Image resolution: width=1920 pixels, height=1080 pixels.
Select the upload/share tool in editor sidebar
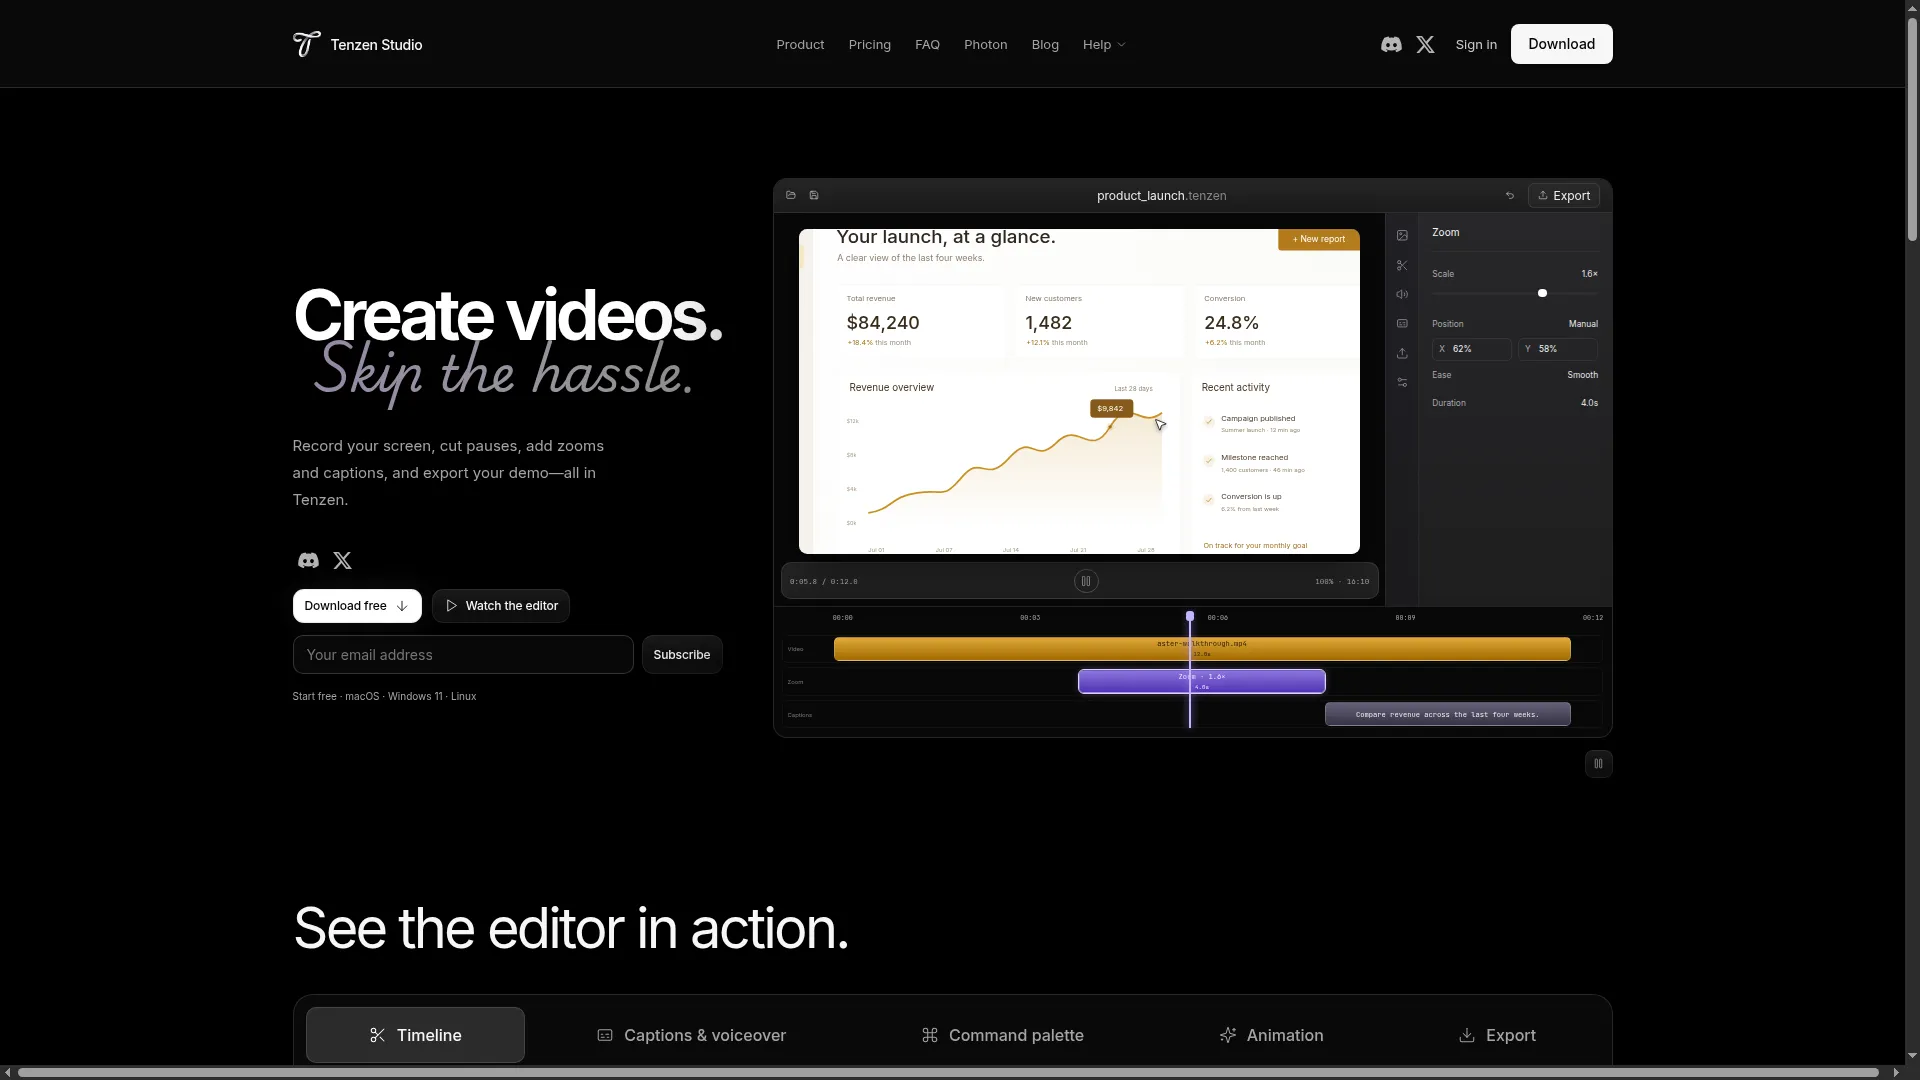pyautogui.click(x=1402, y=353)
